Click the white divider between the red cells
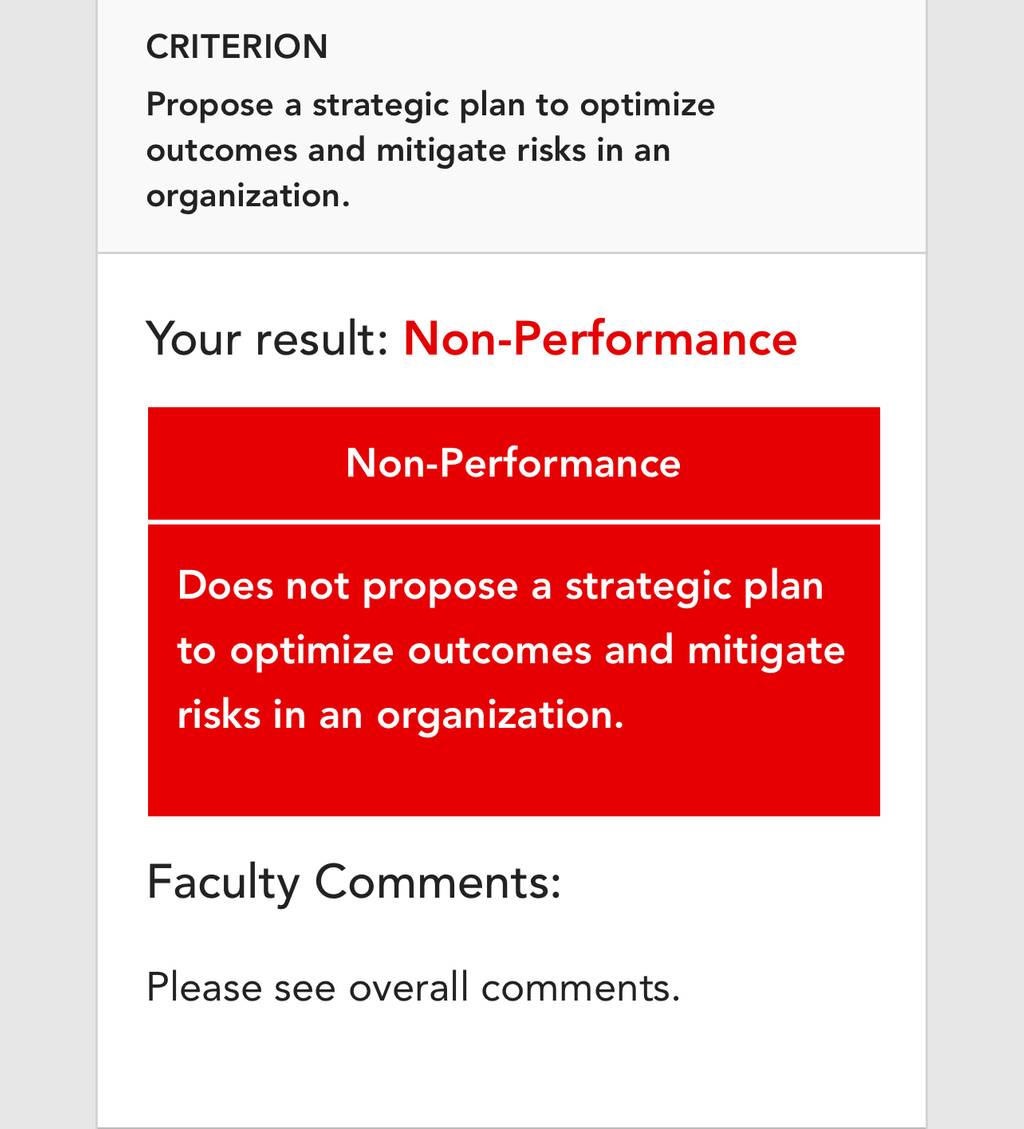 click(x=514, y=522)
